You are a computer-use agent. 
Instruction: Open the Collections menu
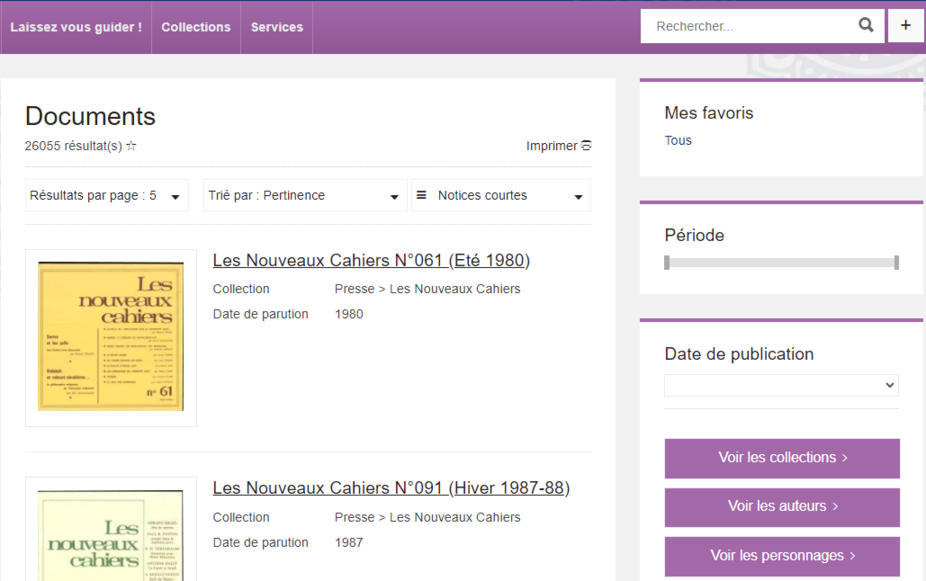click(x=196, y=27)
